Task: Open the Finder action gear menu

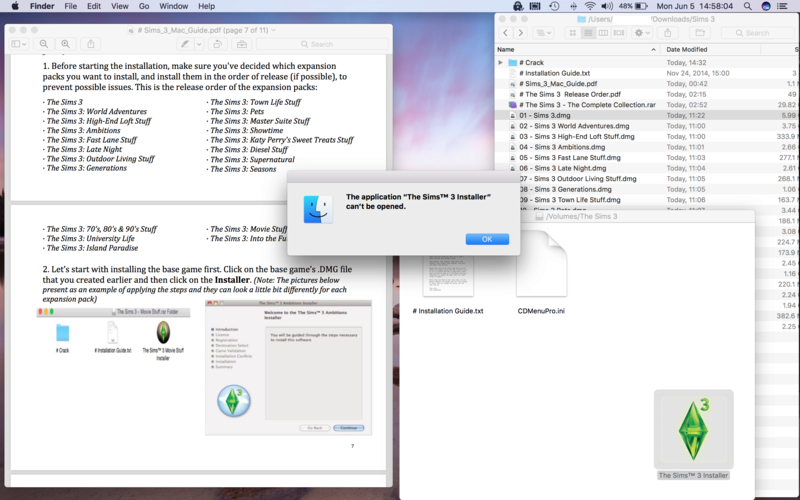Action: tap(642, 33)
